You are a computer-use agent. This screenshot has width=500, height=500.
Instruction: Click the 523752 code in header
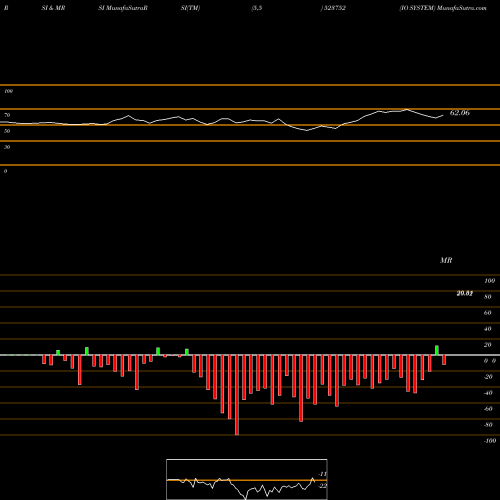pos(334,8)
